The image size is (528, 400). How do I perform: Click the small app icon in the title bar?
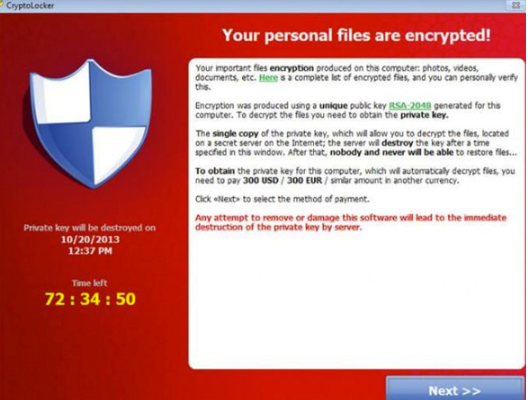(2, 5)
